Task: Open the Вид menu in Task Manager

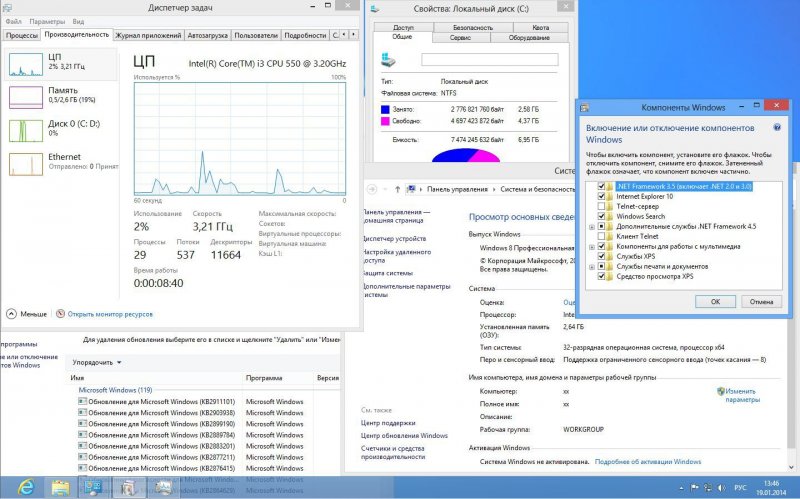Action: (x=78, y=21)
